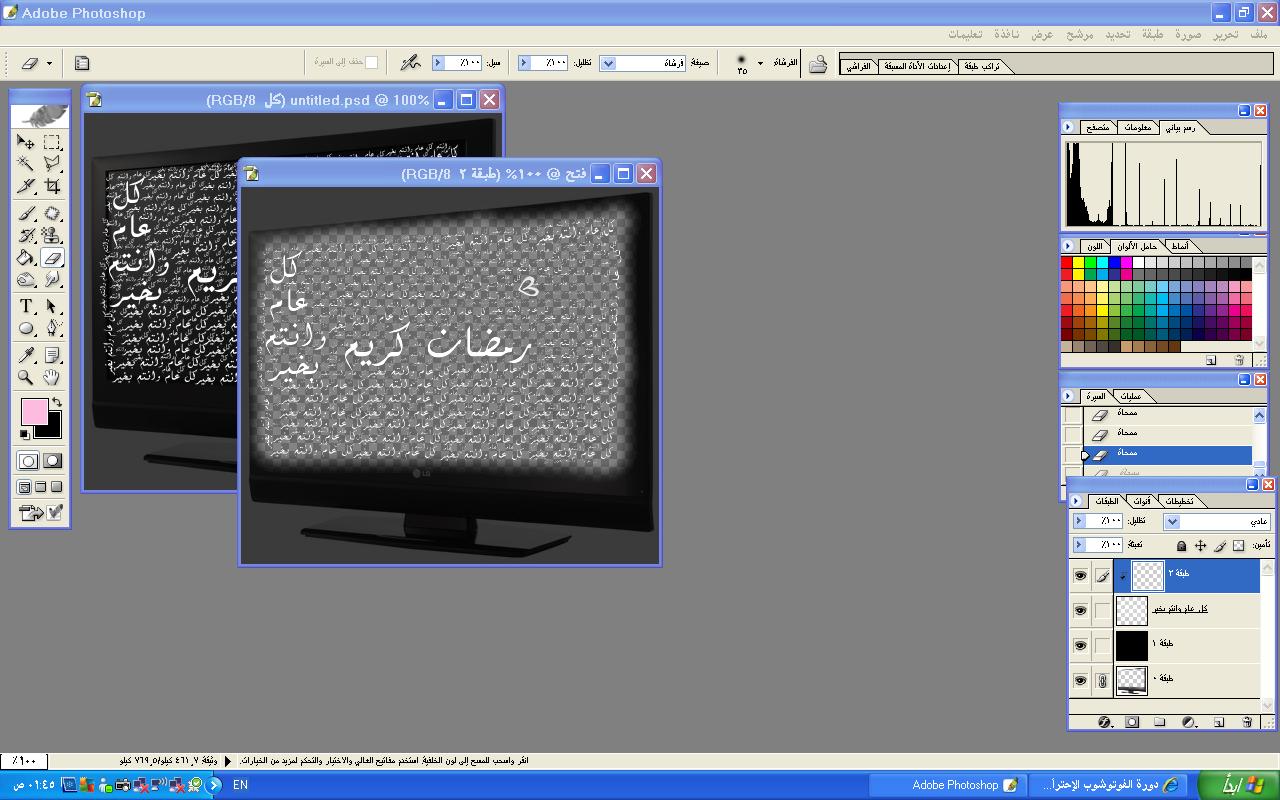Activate the Eyedropper tool
Screen dimensions: 1280x800
click(x=27, y=355)
